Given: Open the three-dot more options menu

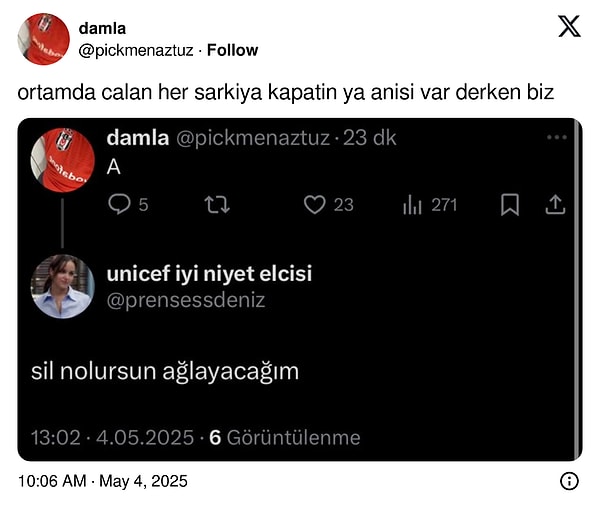Looking at the screenshot, I should (556, 137).
